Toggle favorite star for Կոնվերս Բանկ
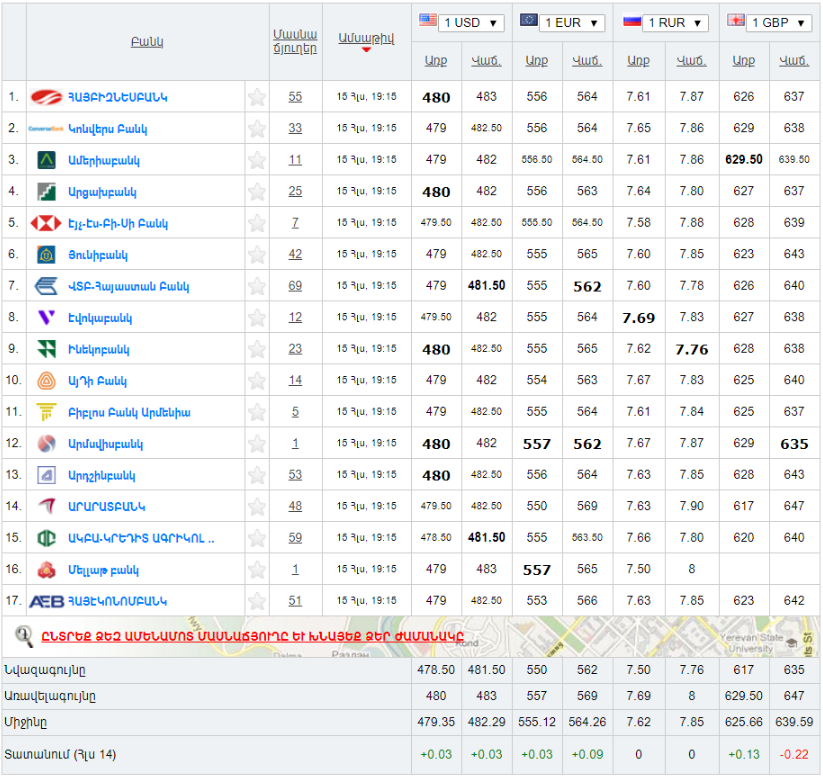823x776 pixels. point(257,129)
